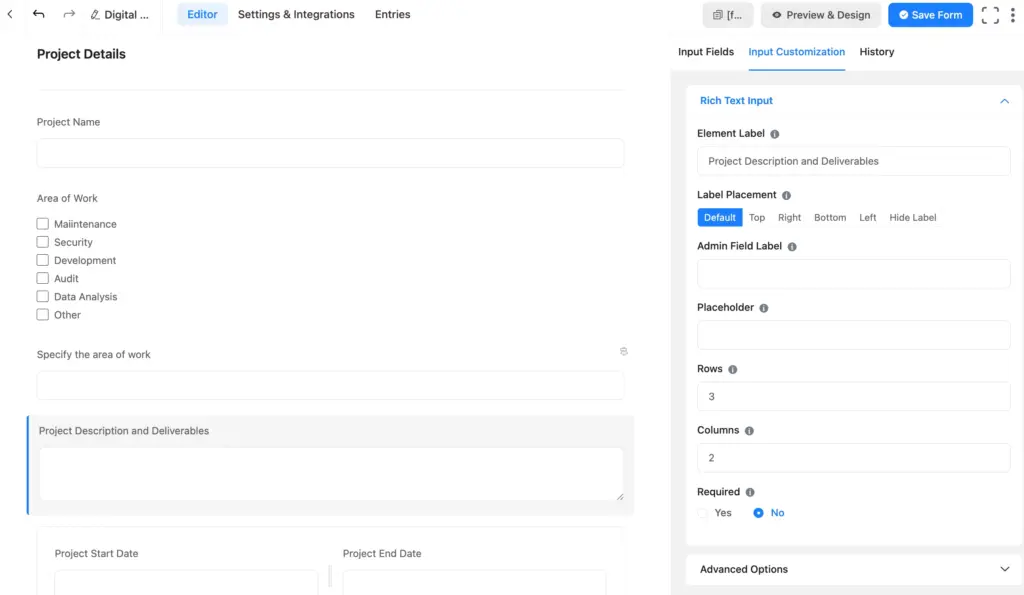Redo the last change
This screenshot has height=595, width=1024.
69,14
